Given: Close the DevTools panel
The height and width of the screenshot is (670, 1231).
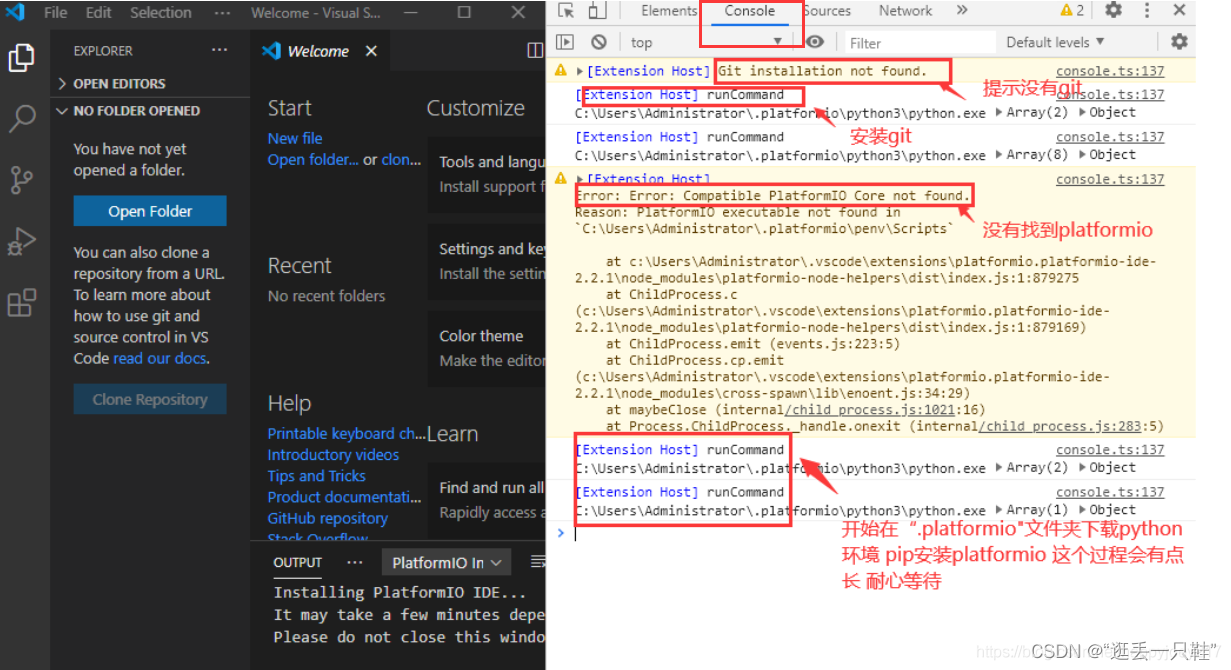Looking at the screenshot, I should [x=1179, y=11].
